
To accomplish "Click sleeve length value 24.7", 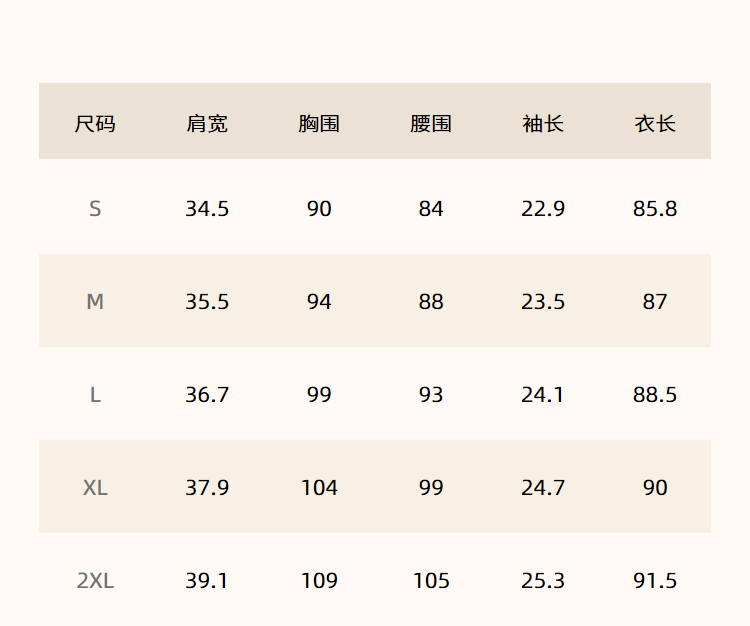I will tap(543, 488).
